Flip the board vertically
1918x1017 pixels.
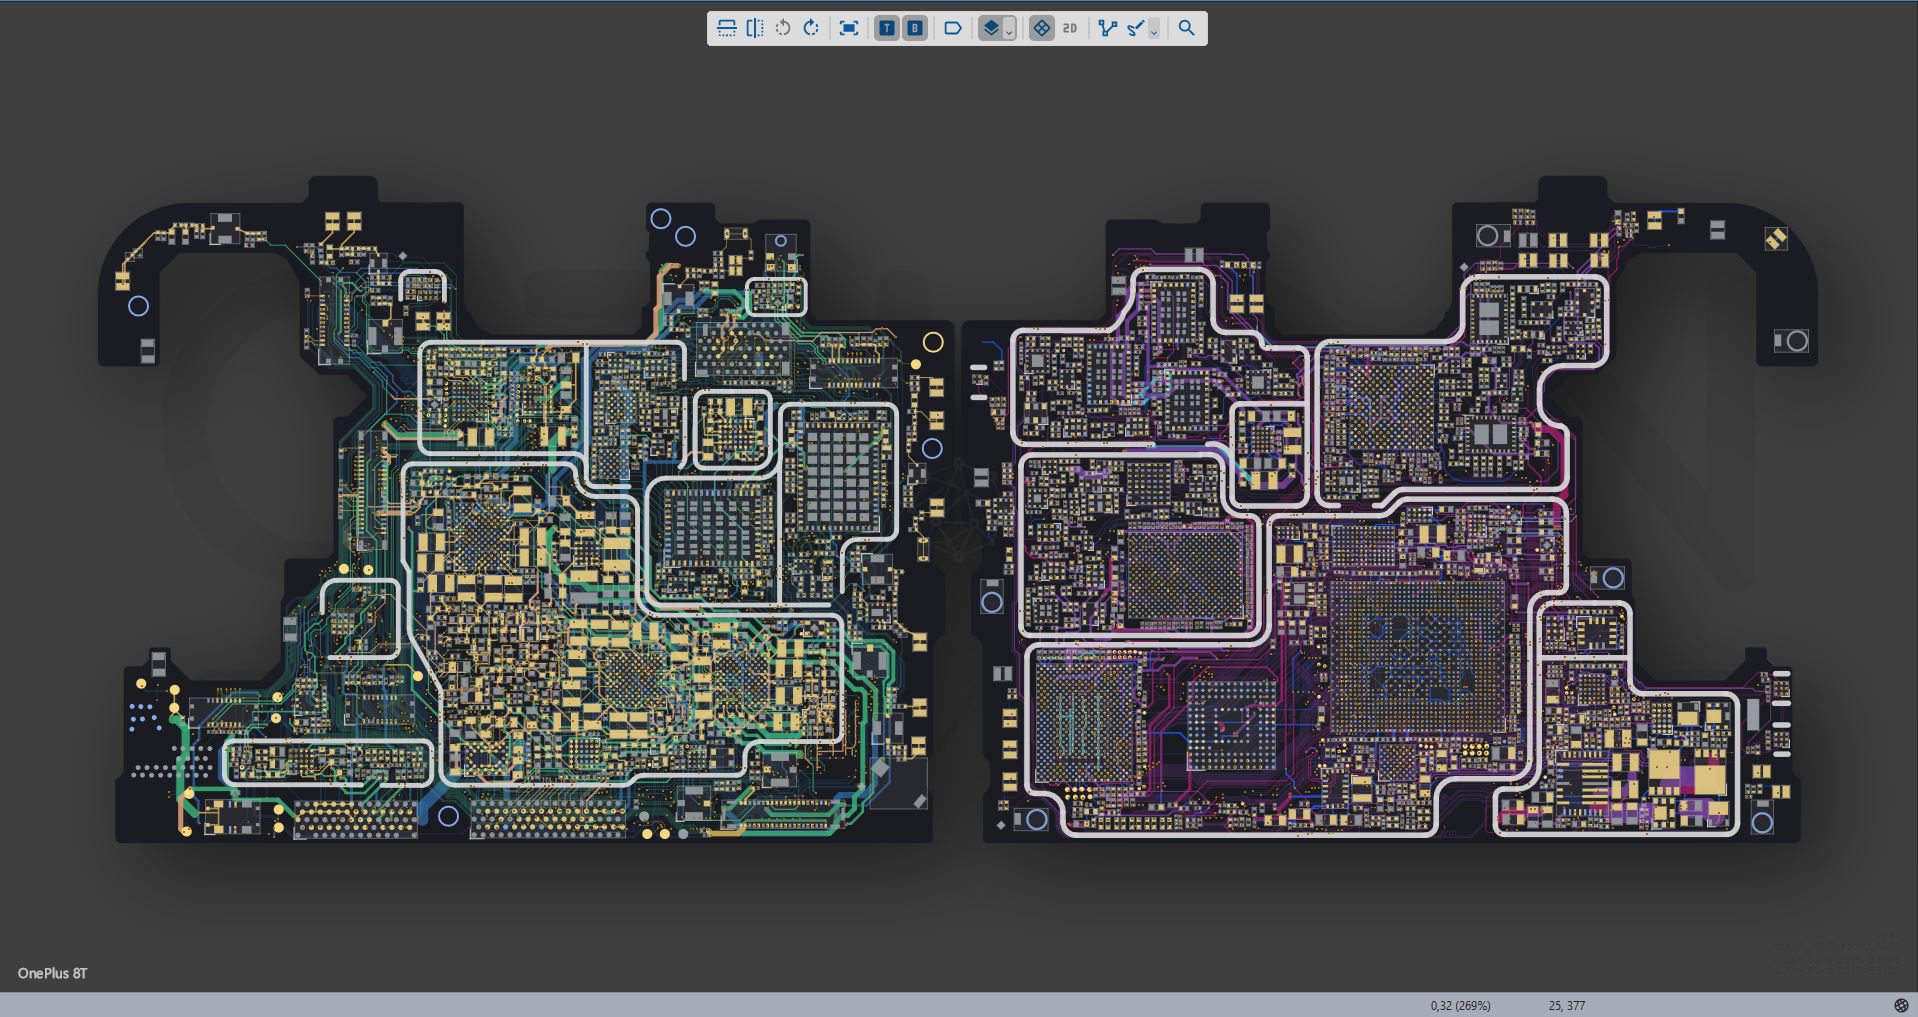727,28
